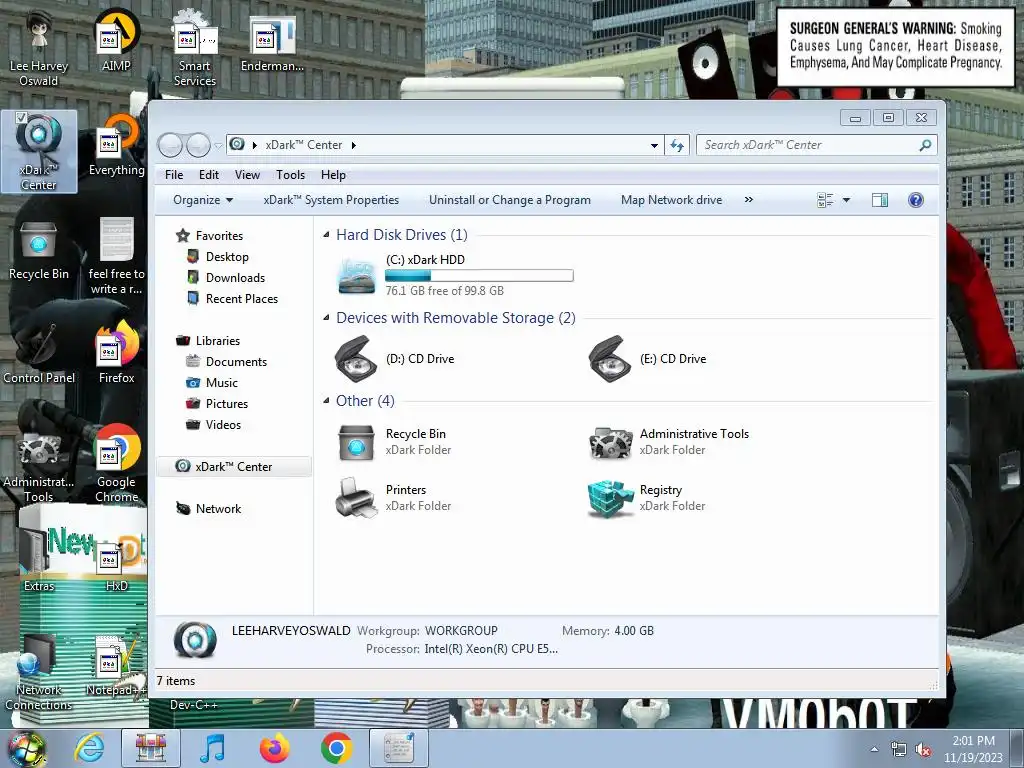Select the HxD desktop icon
The width and height of the screenshot is (1024, 768).
point(116,565)
